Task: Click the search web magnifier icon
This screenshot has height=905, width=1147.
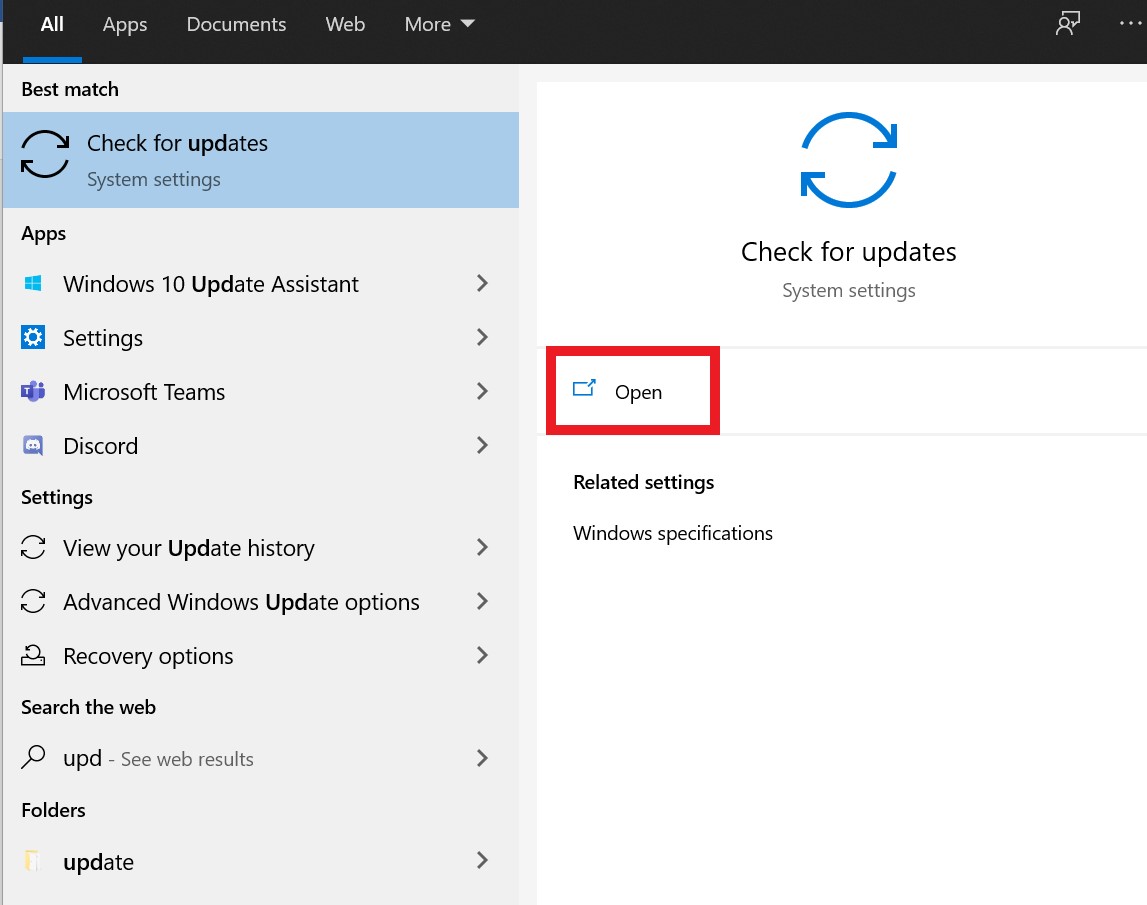Action: 33,759
